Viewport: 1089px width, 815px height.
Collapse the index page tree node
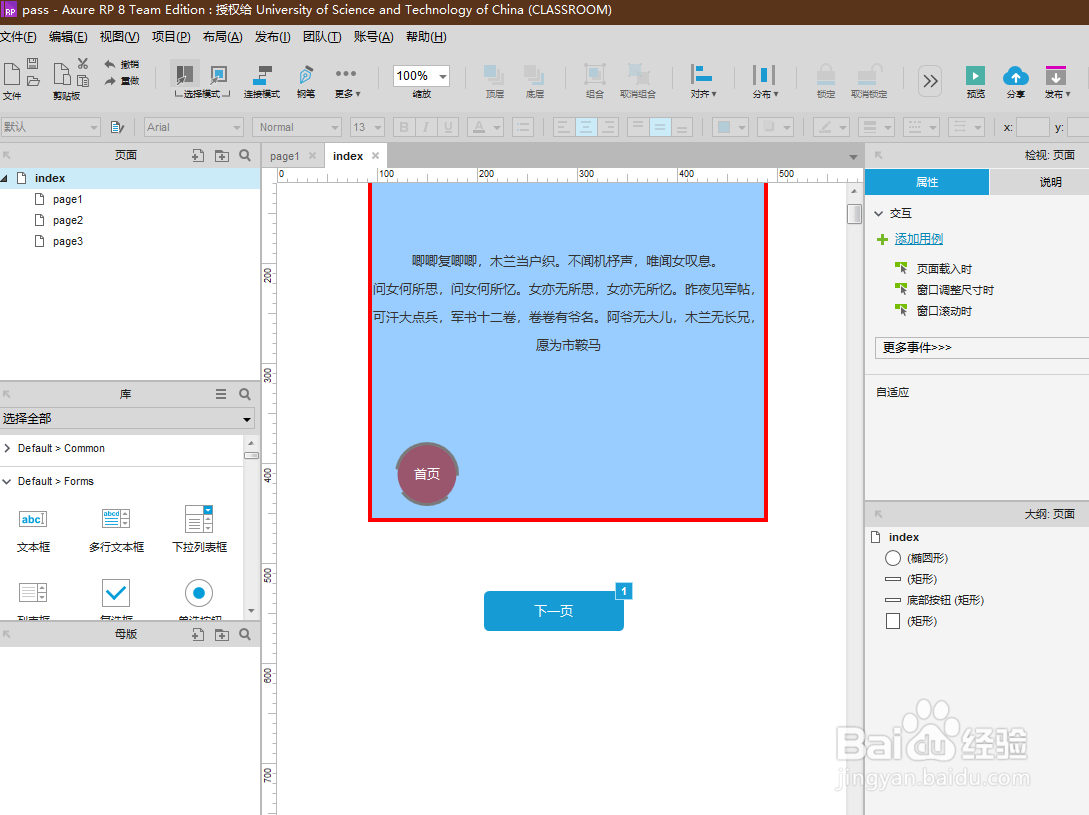pos(4,179)
